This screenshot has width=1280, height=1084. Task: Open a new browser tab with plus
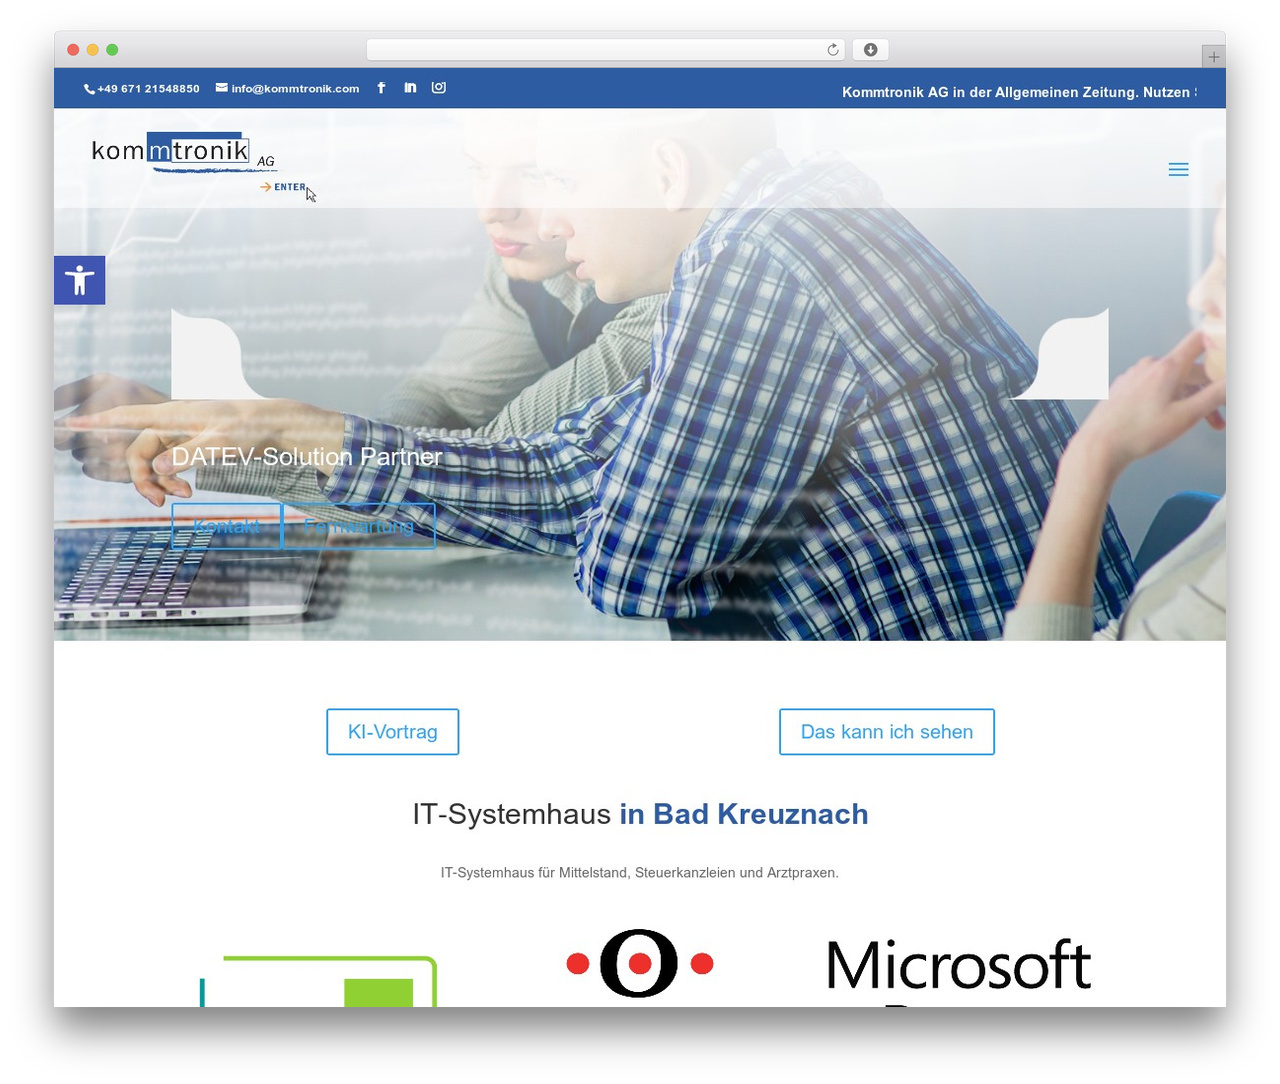(x=1213, y=57)
